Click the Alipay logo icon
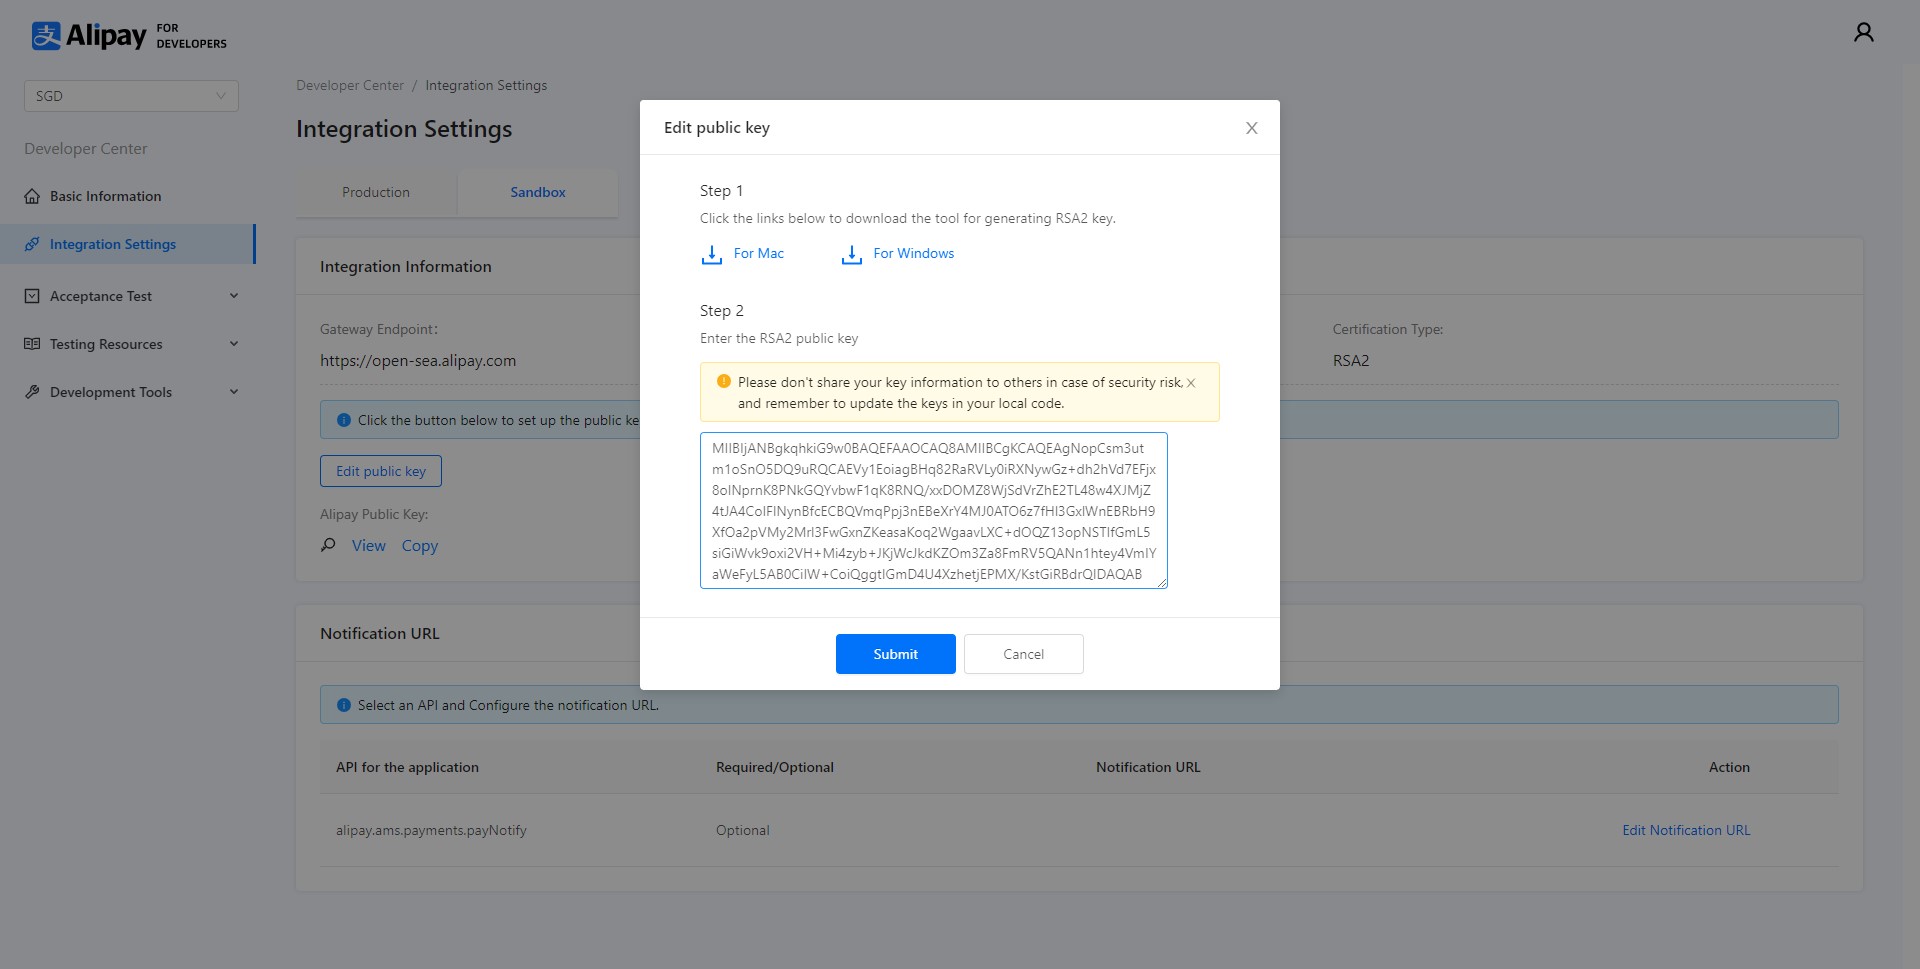1920x969 pixels. pos(46,36)
